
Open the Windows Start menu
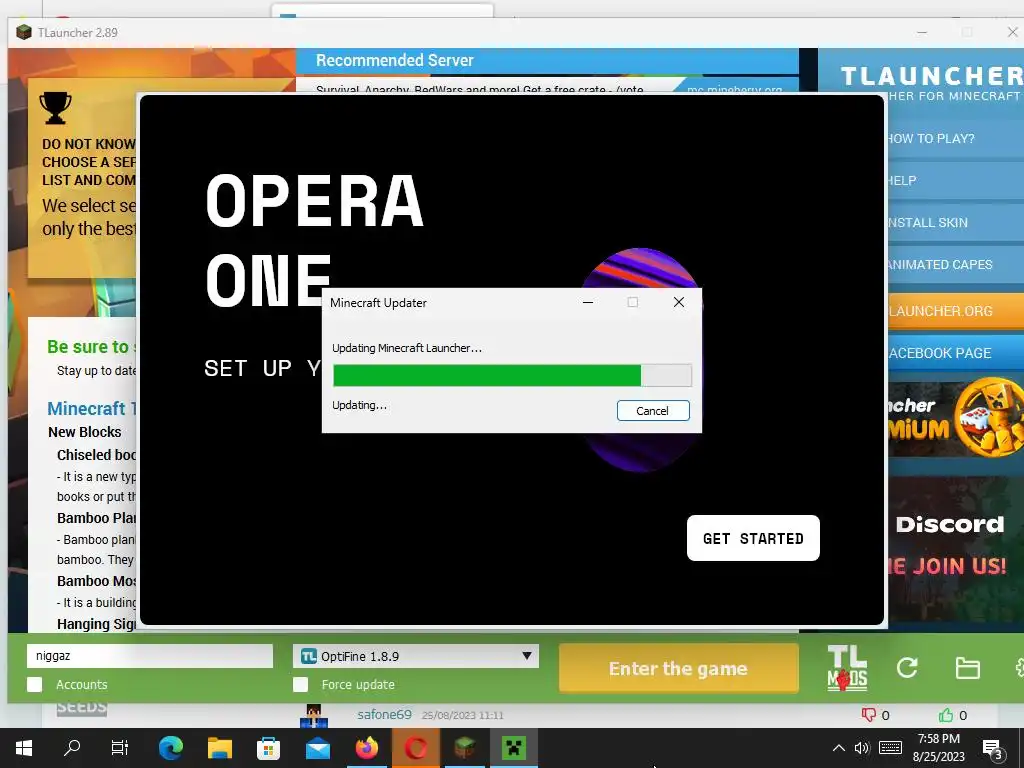(24, 748)
